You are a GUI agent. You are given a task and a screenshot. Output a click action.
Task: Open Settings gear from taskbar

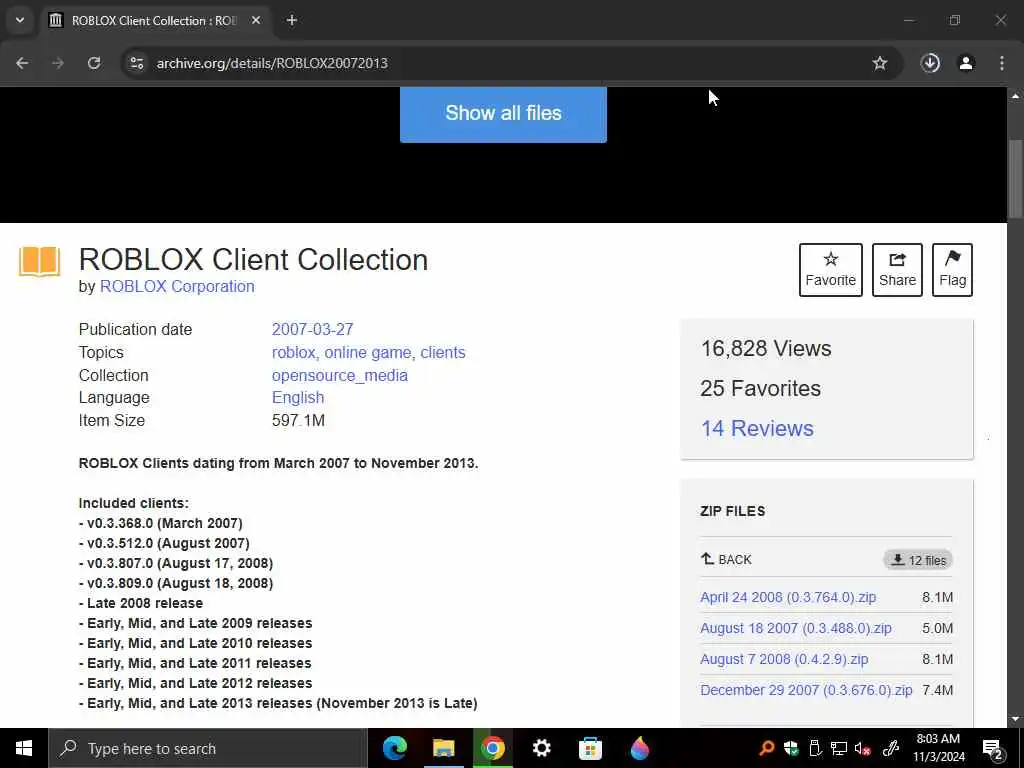tap(541, 748)
